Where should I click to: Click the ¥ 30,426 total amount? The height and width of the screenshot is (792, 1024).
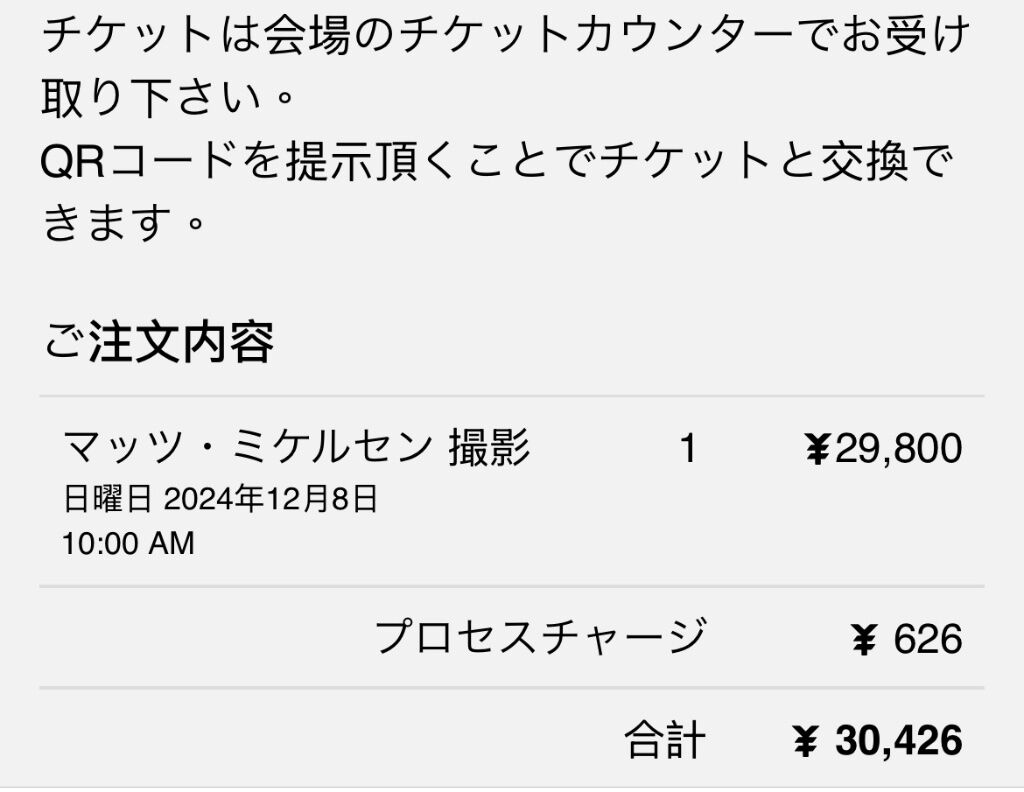pos(878,741)
